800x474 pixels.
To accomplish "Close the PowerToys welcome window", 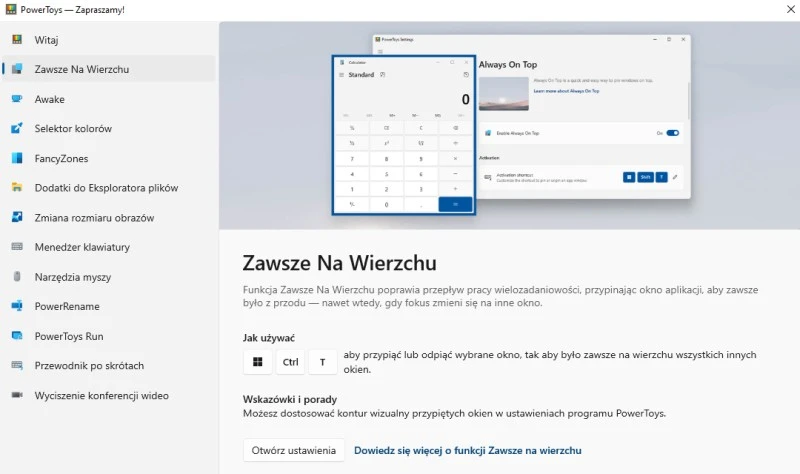I will [790, 9].
